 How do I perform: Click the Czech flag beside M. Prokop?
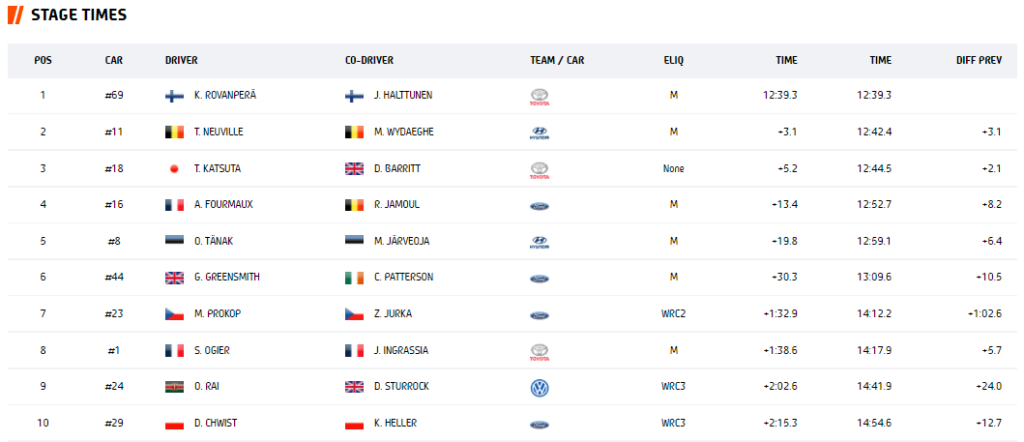pyautogui.click(x=174, y=314)
